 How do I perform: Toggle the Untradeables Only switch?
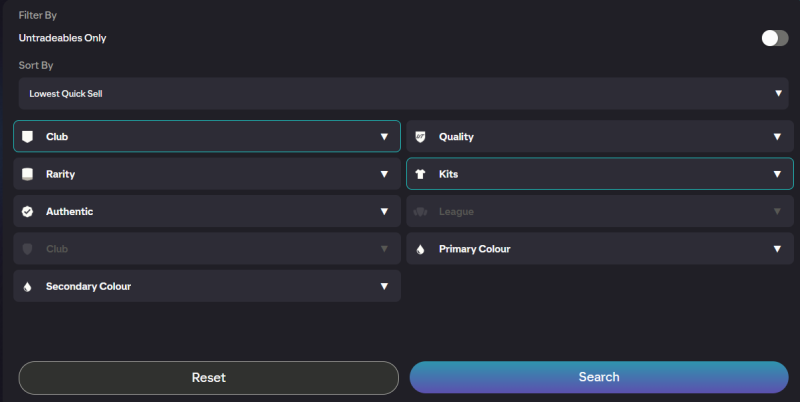pyautogui.click(x=774, y=38)
